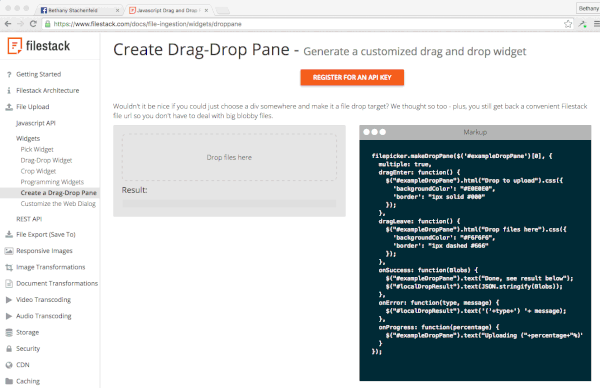This screenshot has height=388, width=600.
Task: Open the Programming Widgets page
Action: pos(52,182)
